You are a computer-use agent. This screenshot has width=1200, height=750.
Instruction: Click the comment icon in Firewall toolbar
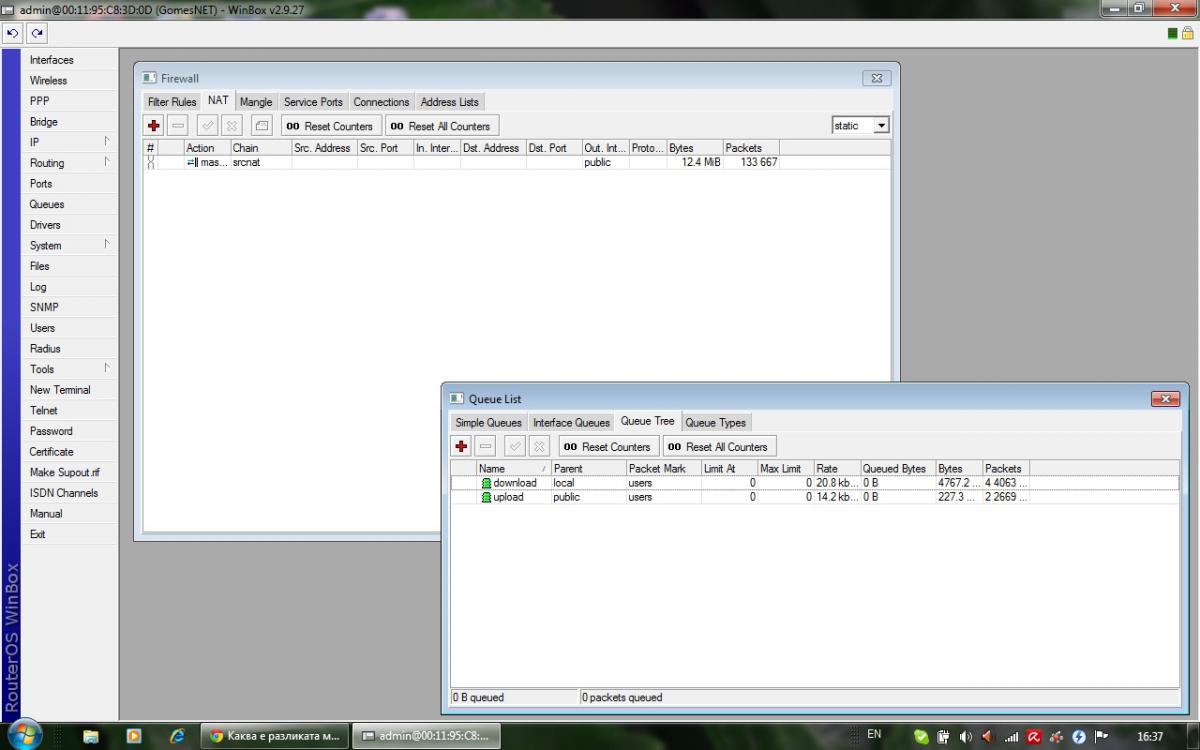[261, 126]
